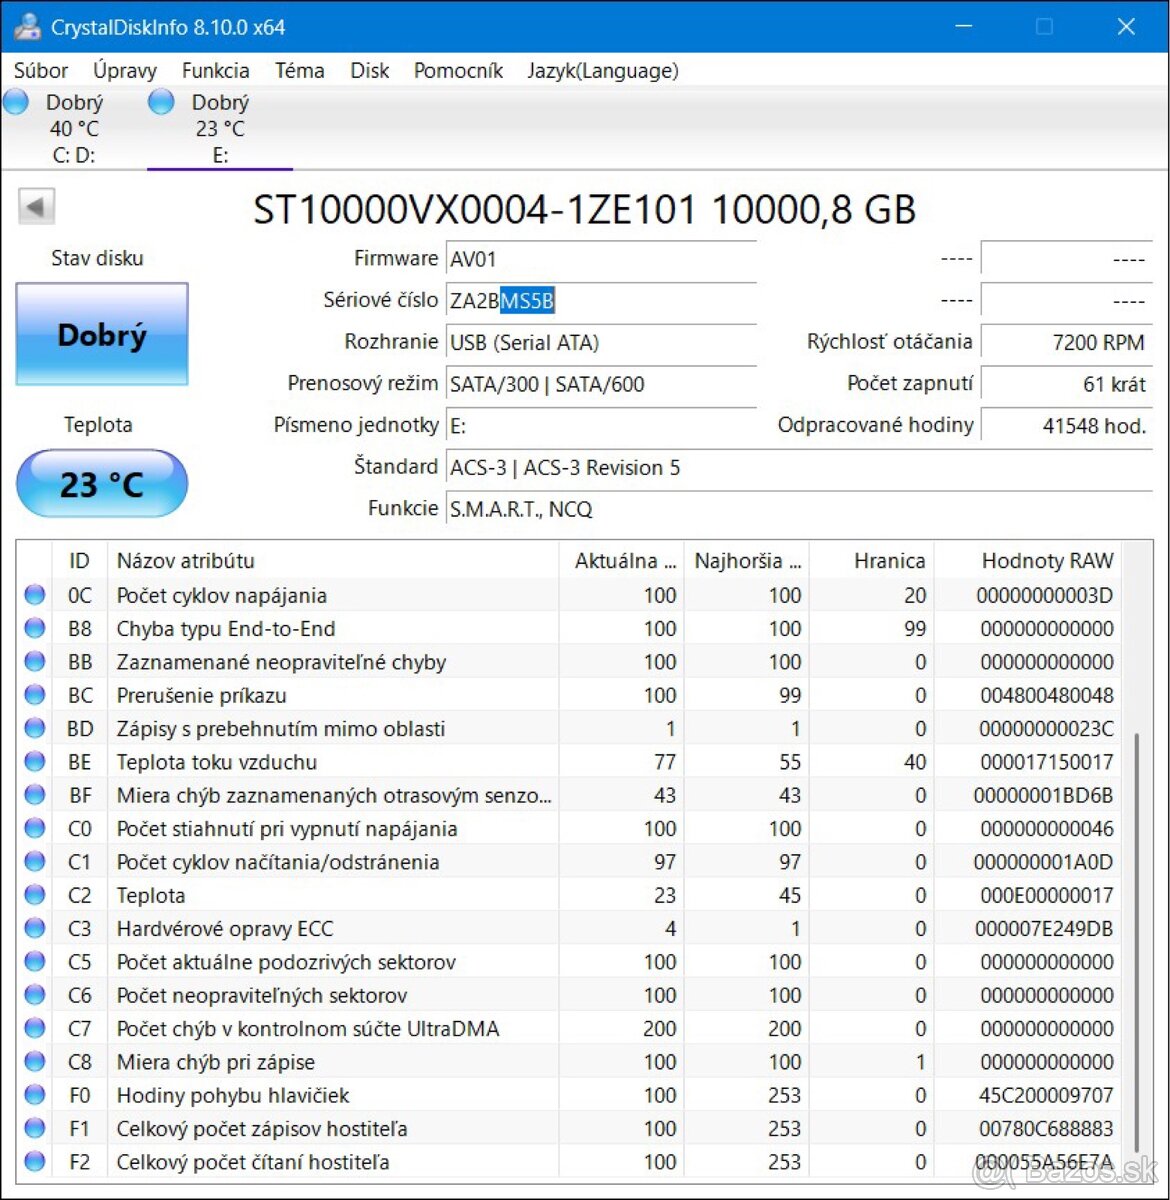Switch to the E: drive tab
The width and height of the screenshot is (1170, 1200).
click(219, 128)
